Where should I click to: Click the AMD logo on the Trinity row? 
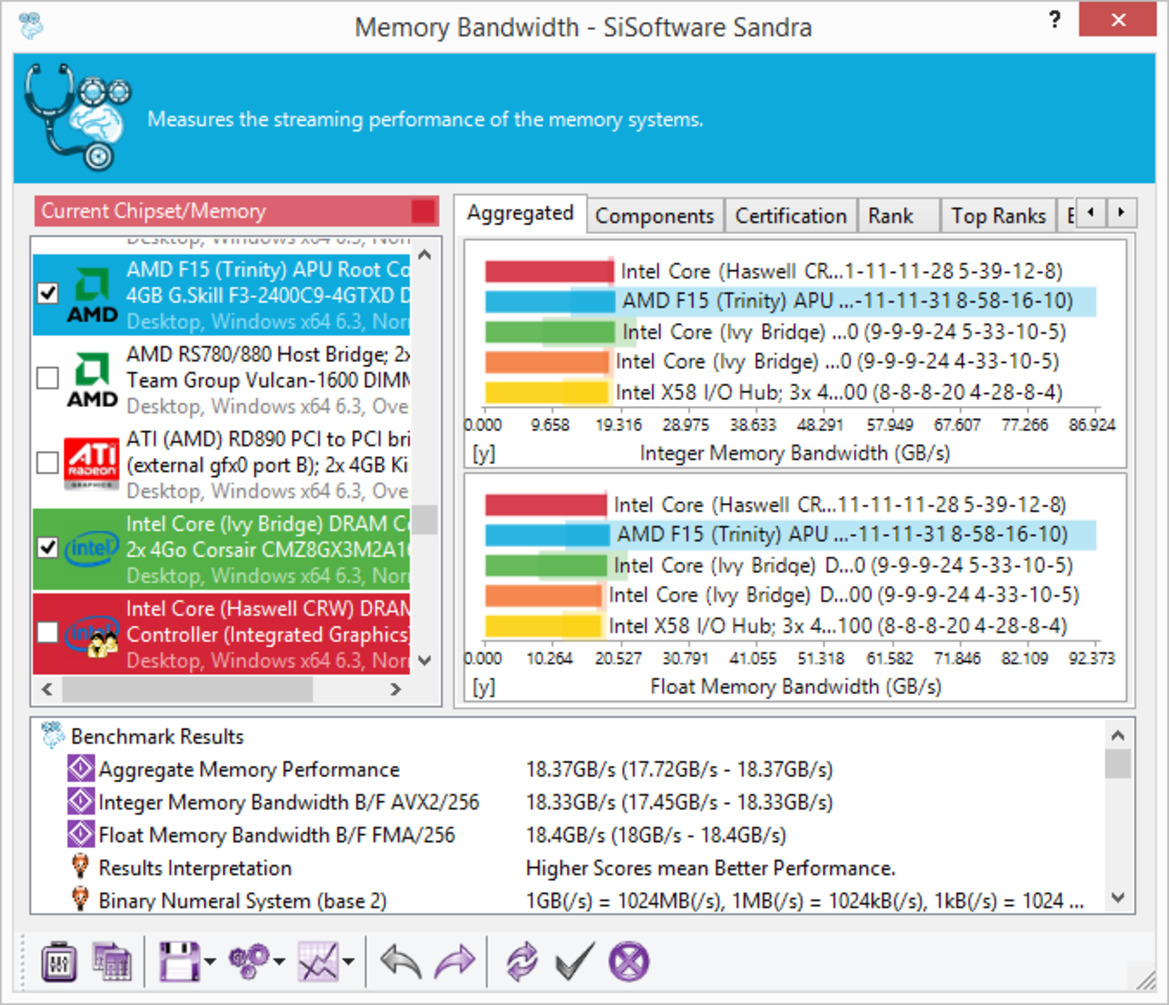pos(92,295)
